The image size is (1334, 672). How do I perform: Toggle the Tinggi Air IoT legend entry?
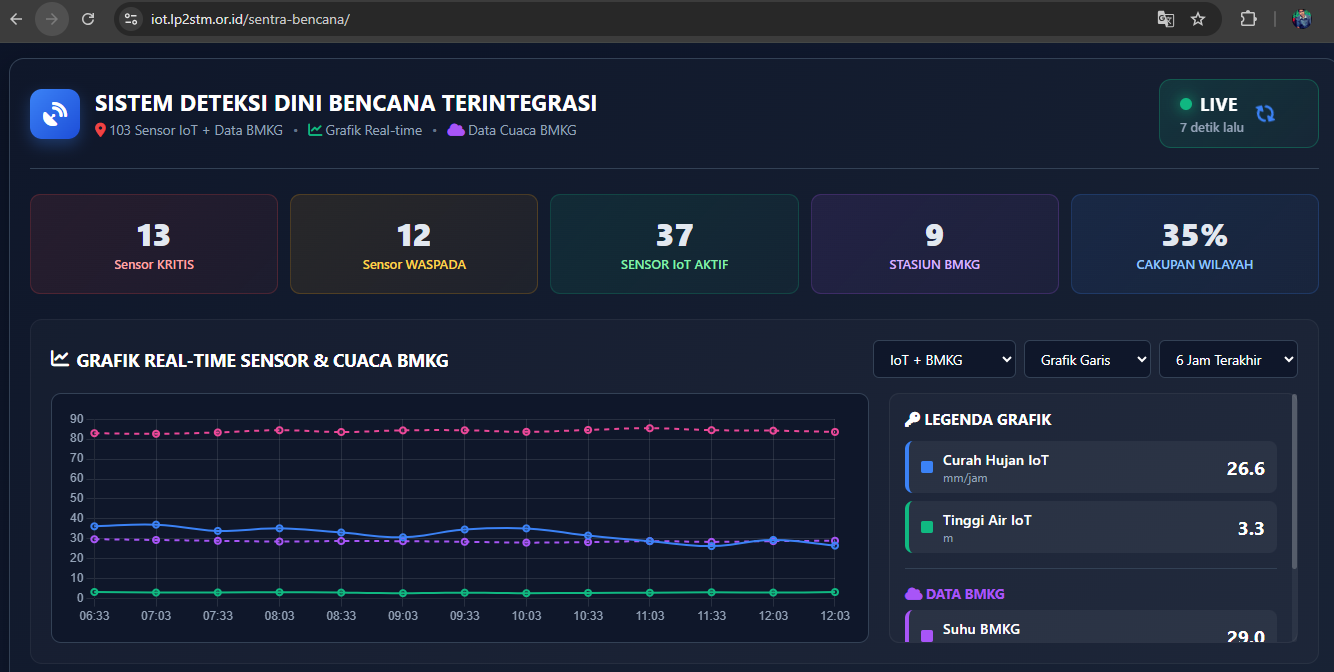click(x=1090, y=527)
